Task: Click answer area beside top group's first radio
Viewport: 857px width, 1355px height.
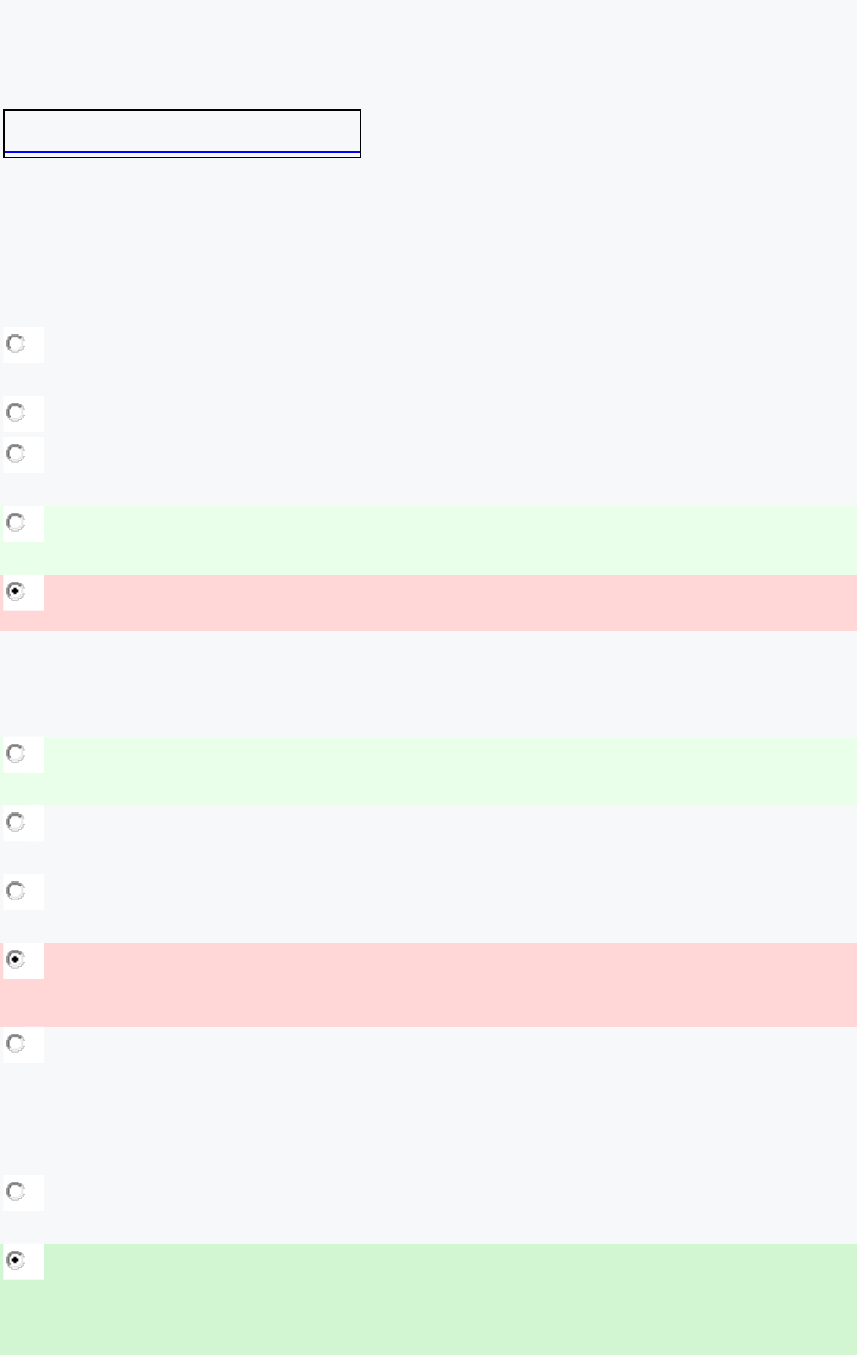Action: point(450,345)
